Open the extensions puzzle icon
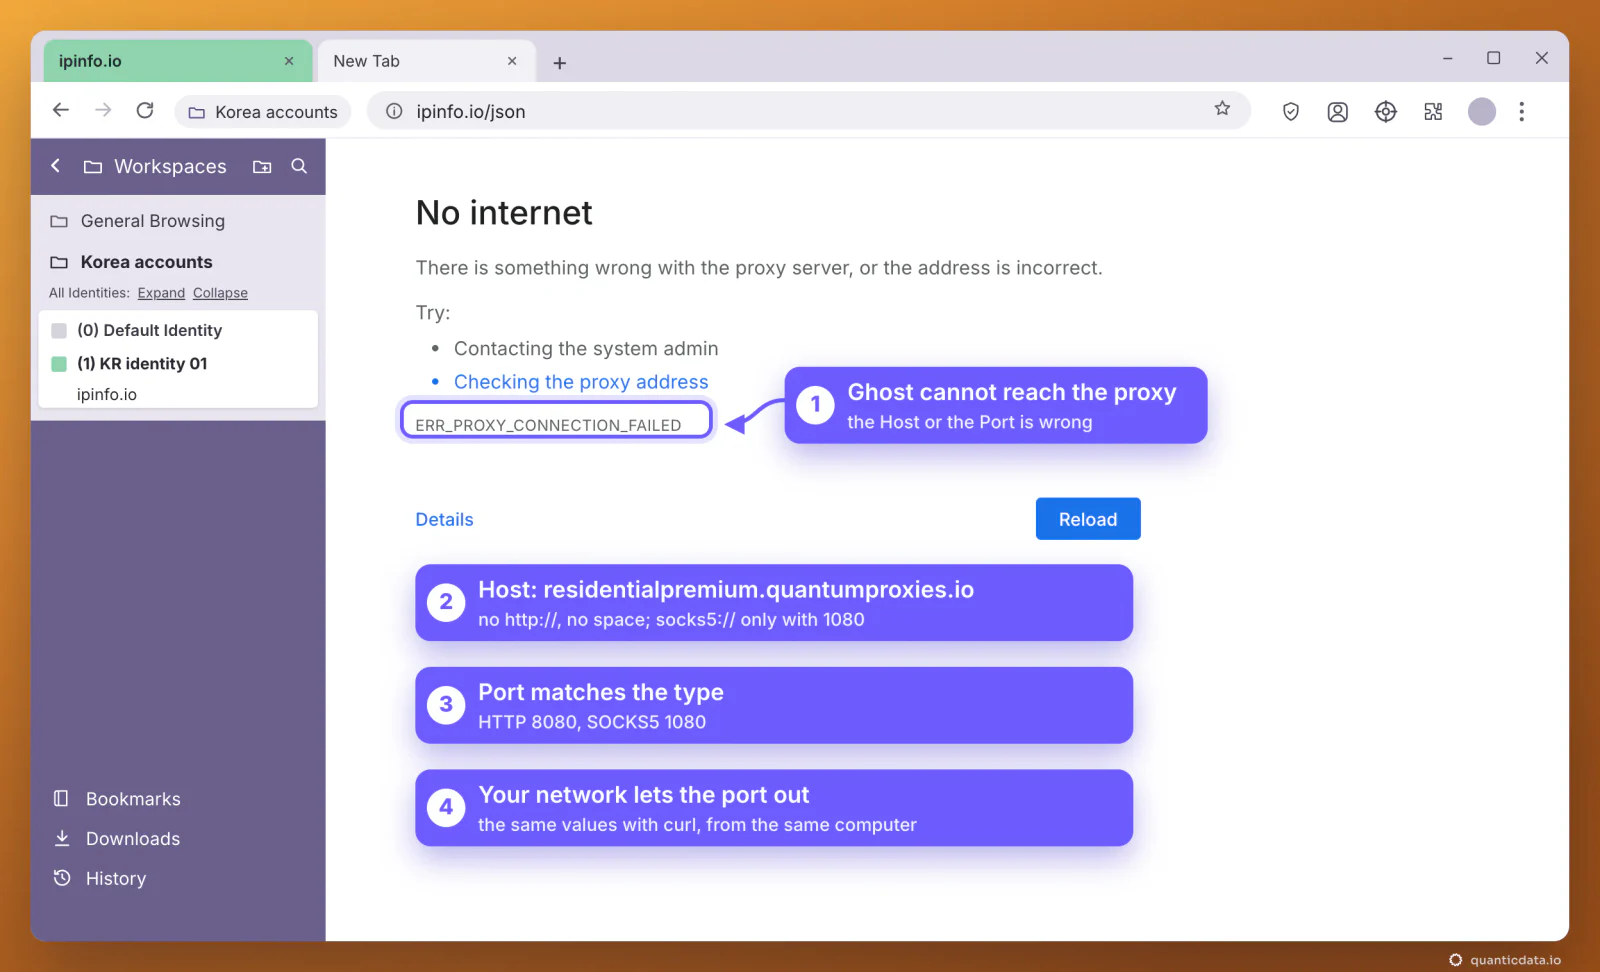This screenshot has width=1600, height=972. coord(1434,112)
